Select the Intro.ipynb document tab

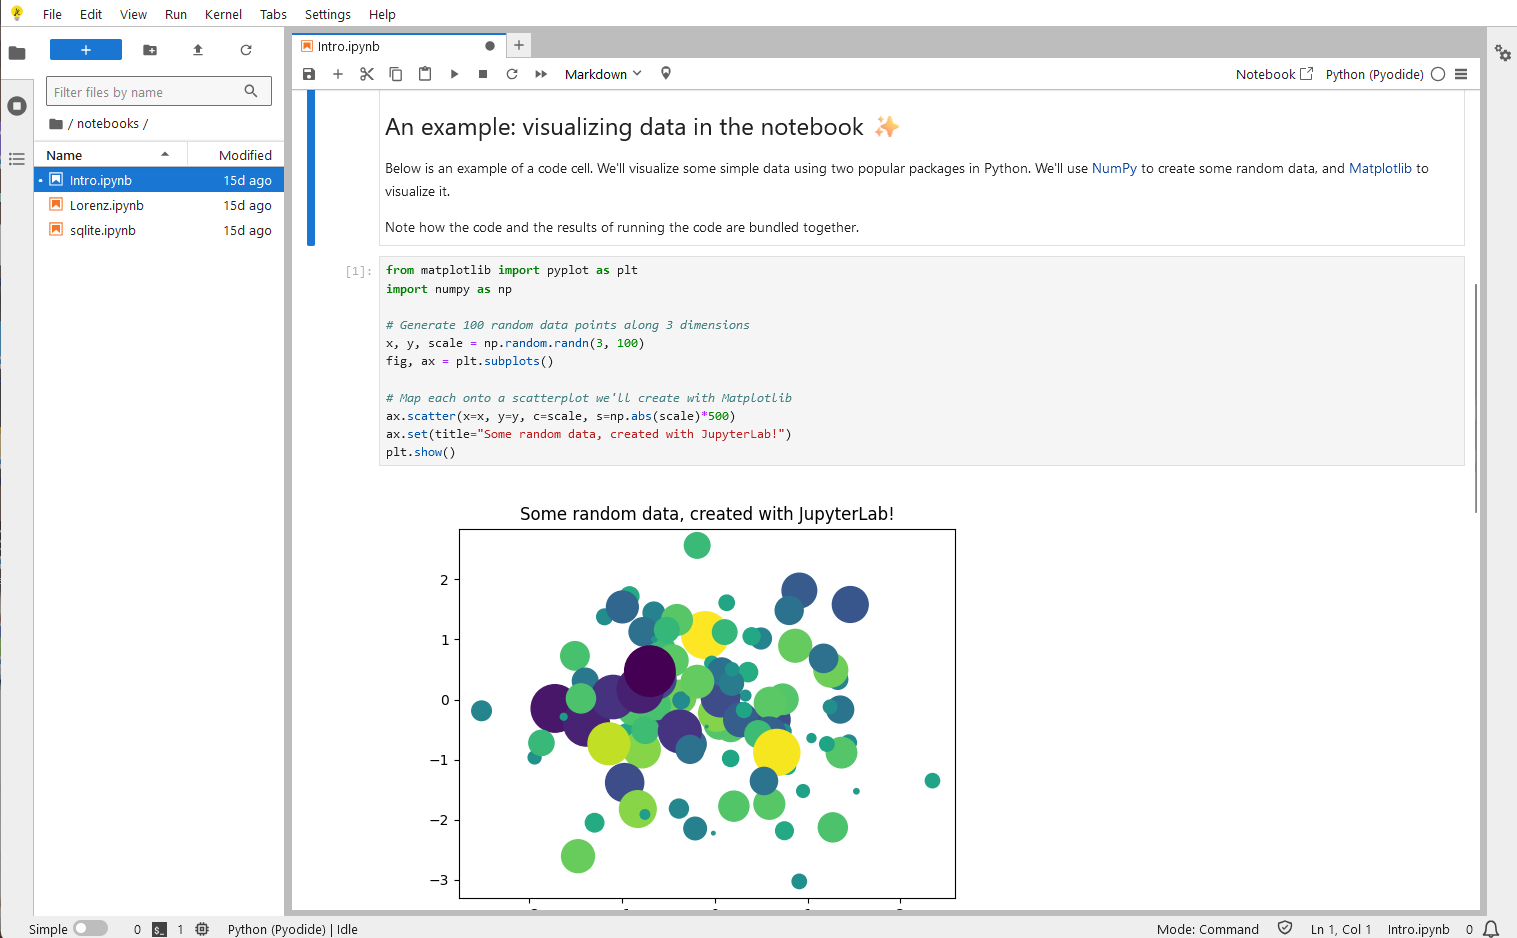[x=350, y=45]
